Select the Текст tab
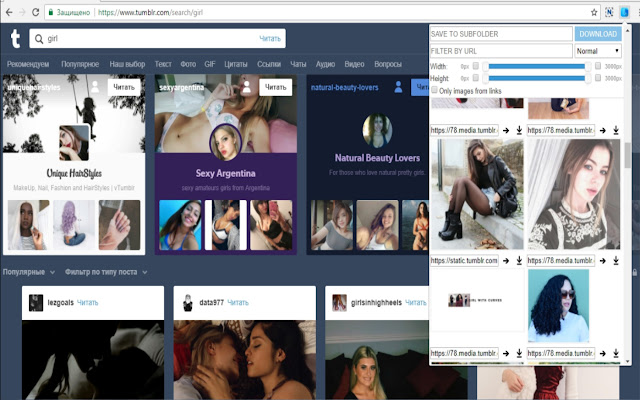The width and height of the screenshot is (640, 400). point(163,64)
